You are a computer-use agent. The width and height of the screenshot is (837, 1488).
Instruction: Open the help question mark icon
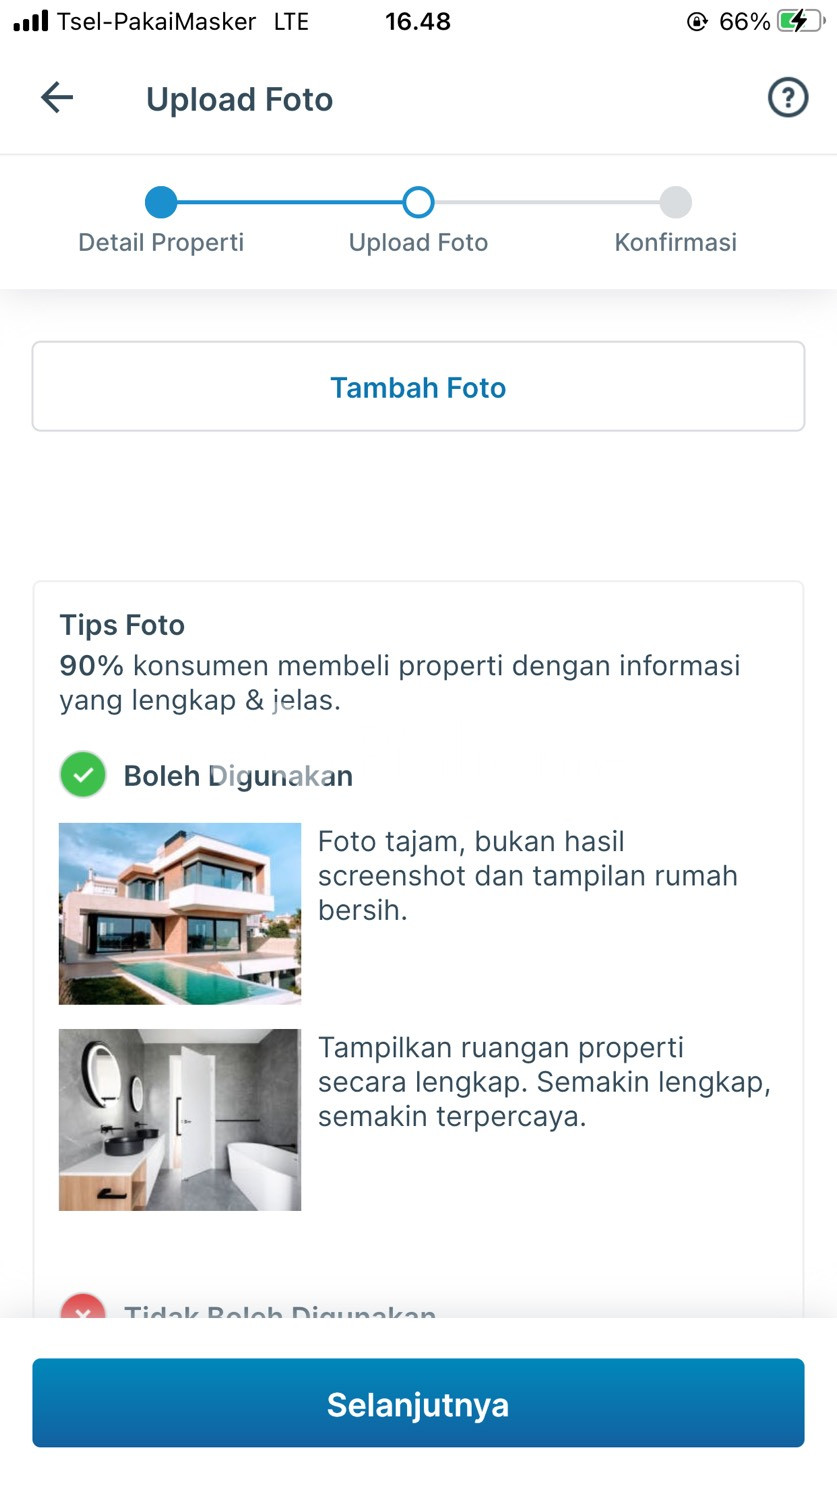tap(787, 98)
